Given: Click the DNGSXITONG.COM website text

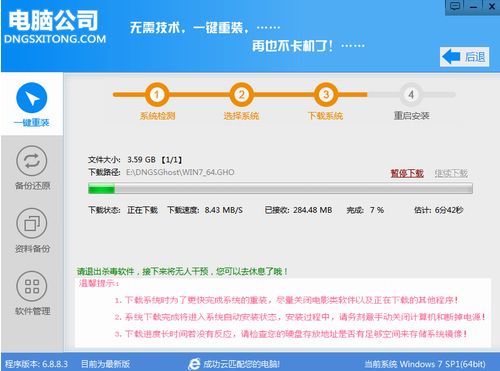Looking at the screenshot, I should 55,39.
